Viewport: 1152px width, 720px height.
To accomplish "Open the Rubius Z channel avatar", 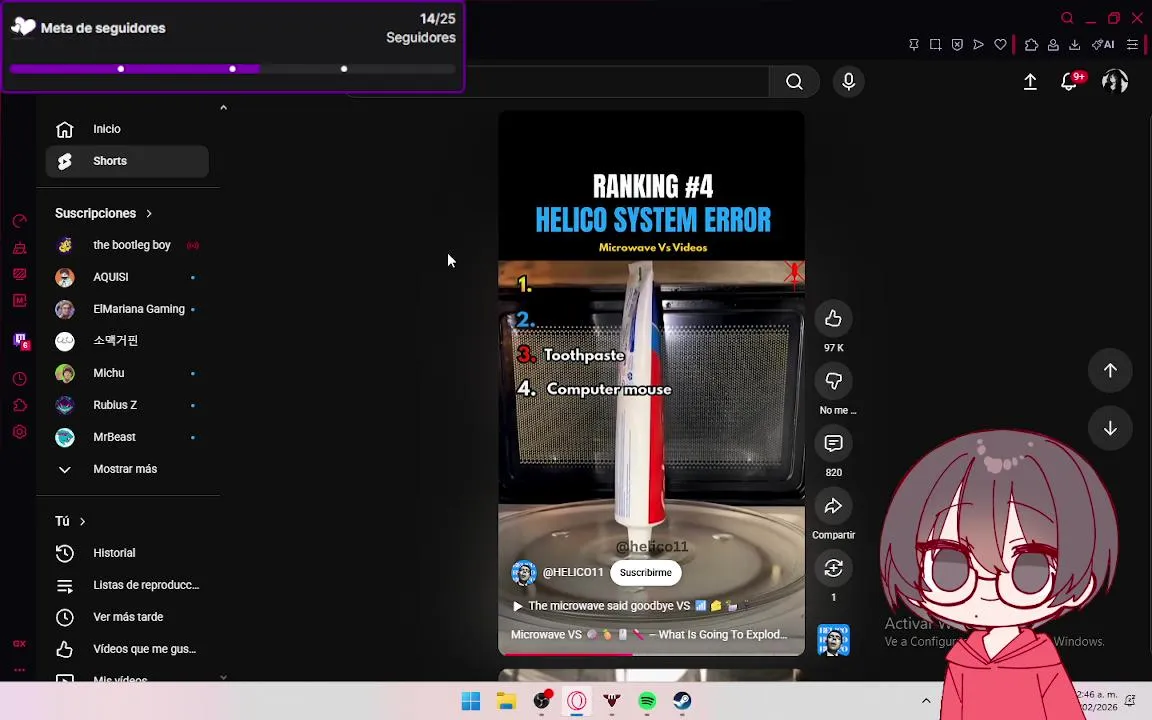I will point(65,405).
